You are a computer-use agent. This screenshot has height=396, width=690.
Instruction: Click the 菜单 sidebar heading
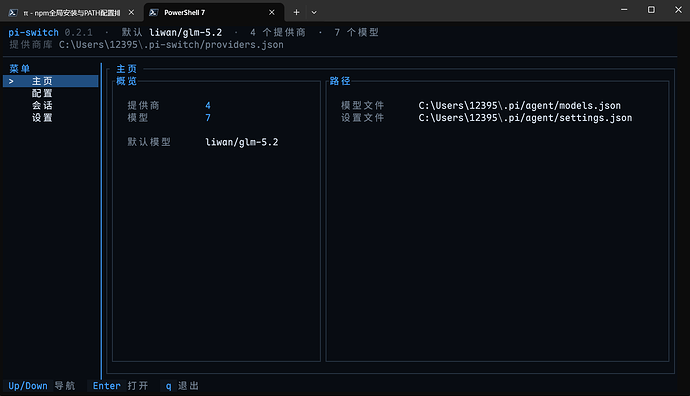point(19,69)
